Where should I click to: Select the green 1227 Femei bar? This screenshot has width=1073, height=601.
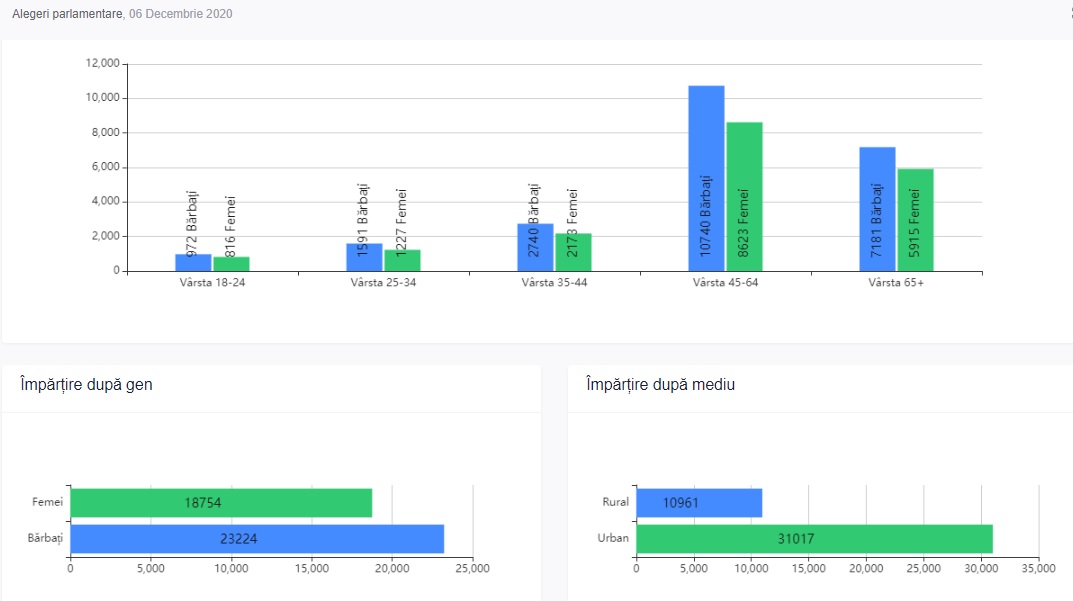pos(402,260)
